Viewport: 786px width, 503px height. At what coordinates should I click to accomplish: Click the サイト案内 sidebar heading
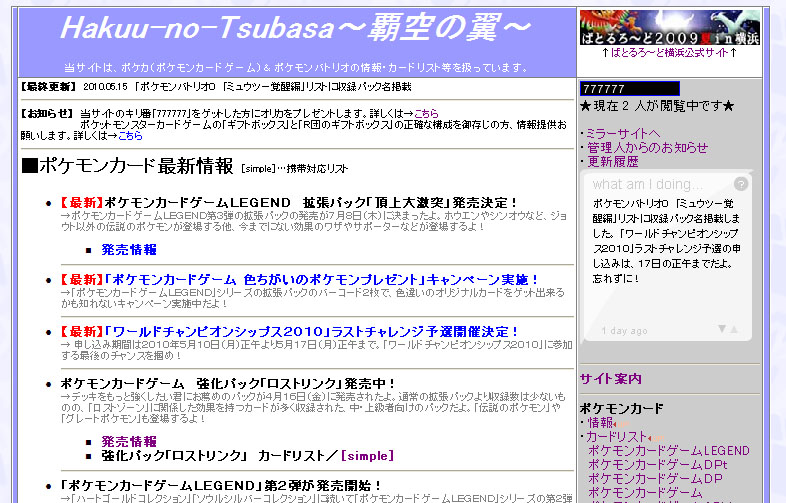(611, 379)
